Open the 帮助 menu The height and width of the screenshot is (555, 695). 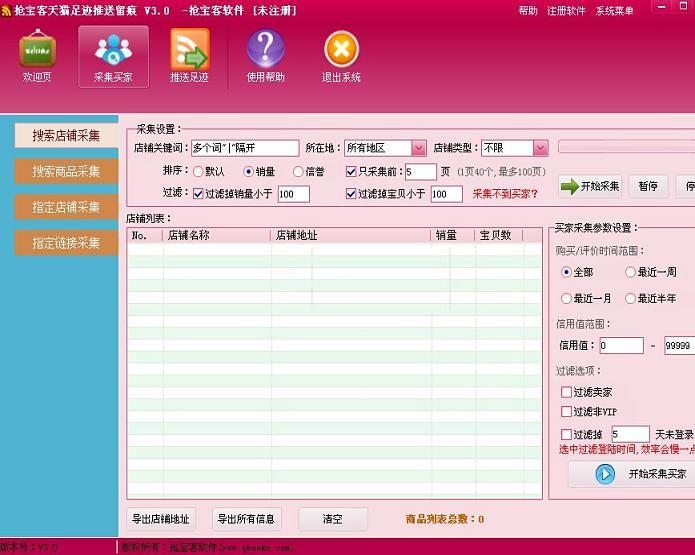(528, 11)
